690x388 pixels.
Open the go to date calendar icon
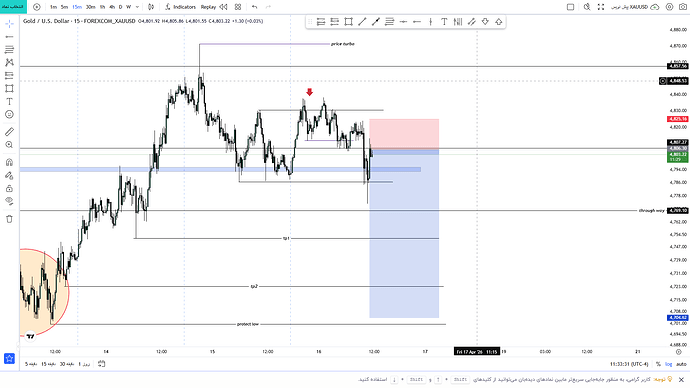pyautogui.click(x=101, y=364)
